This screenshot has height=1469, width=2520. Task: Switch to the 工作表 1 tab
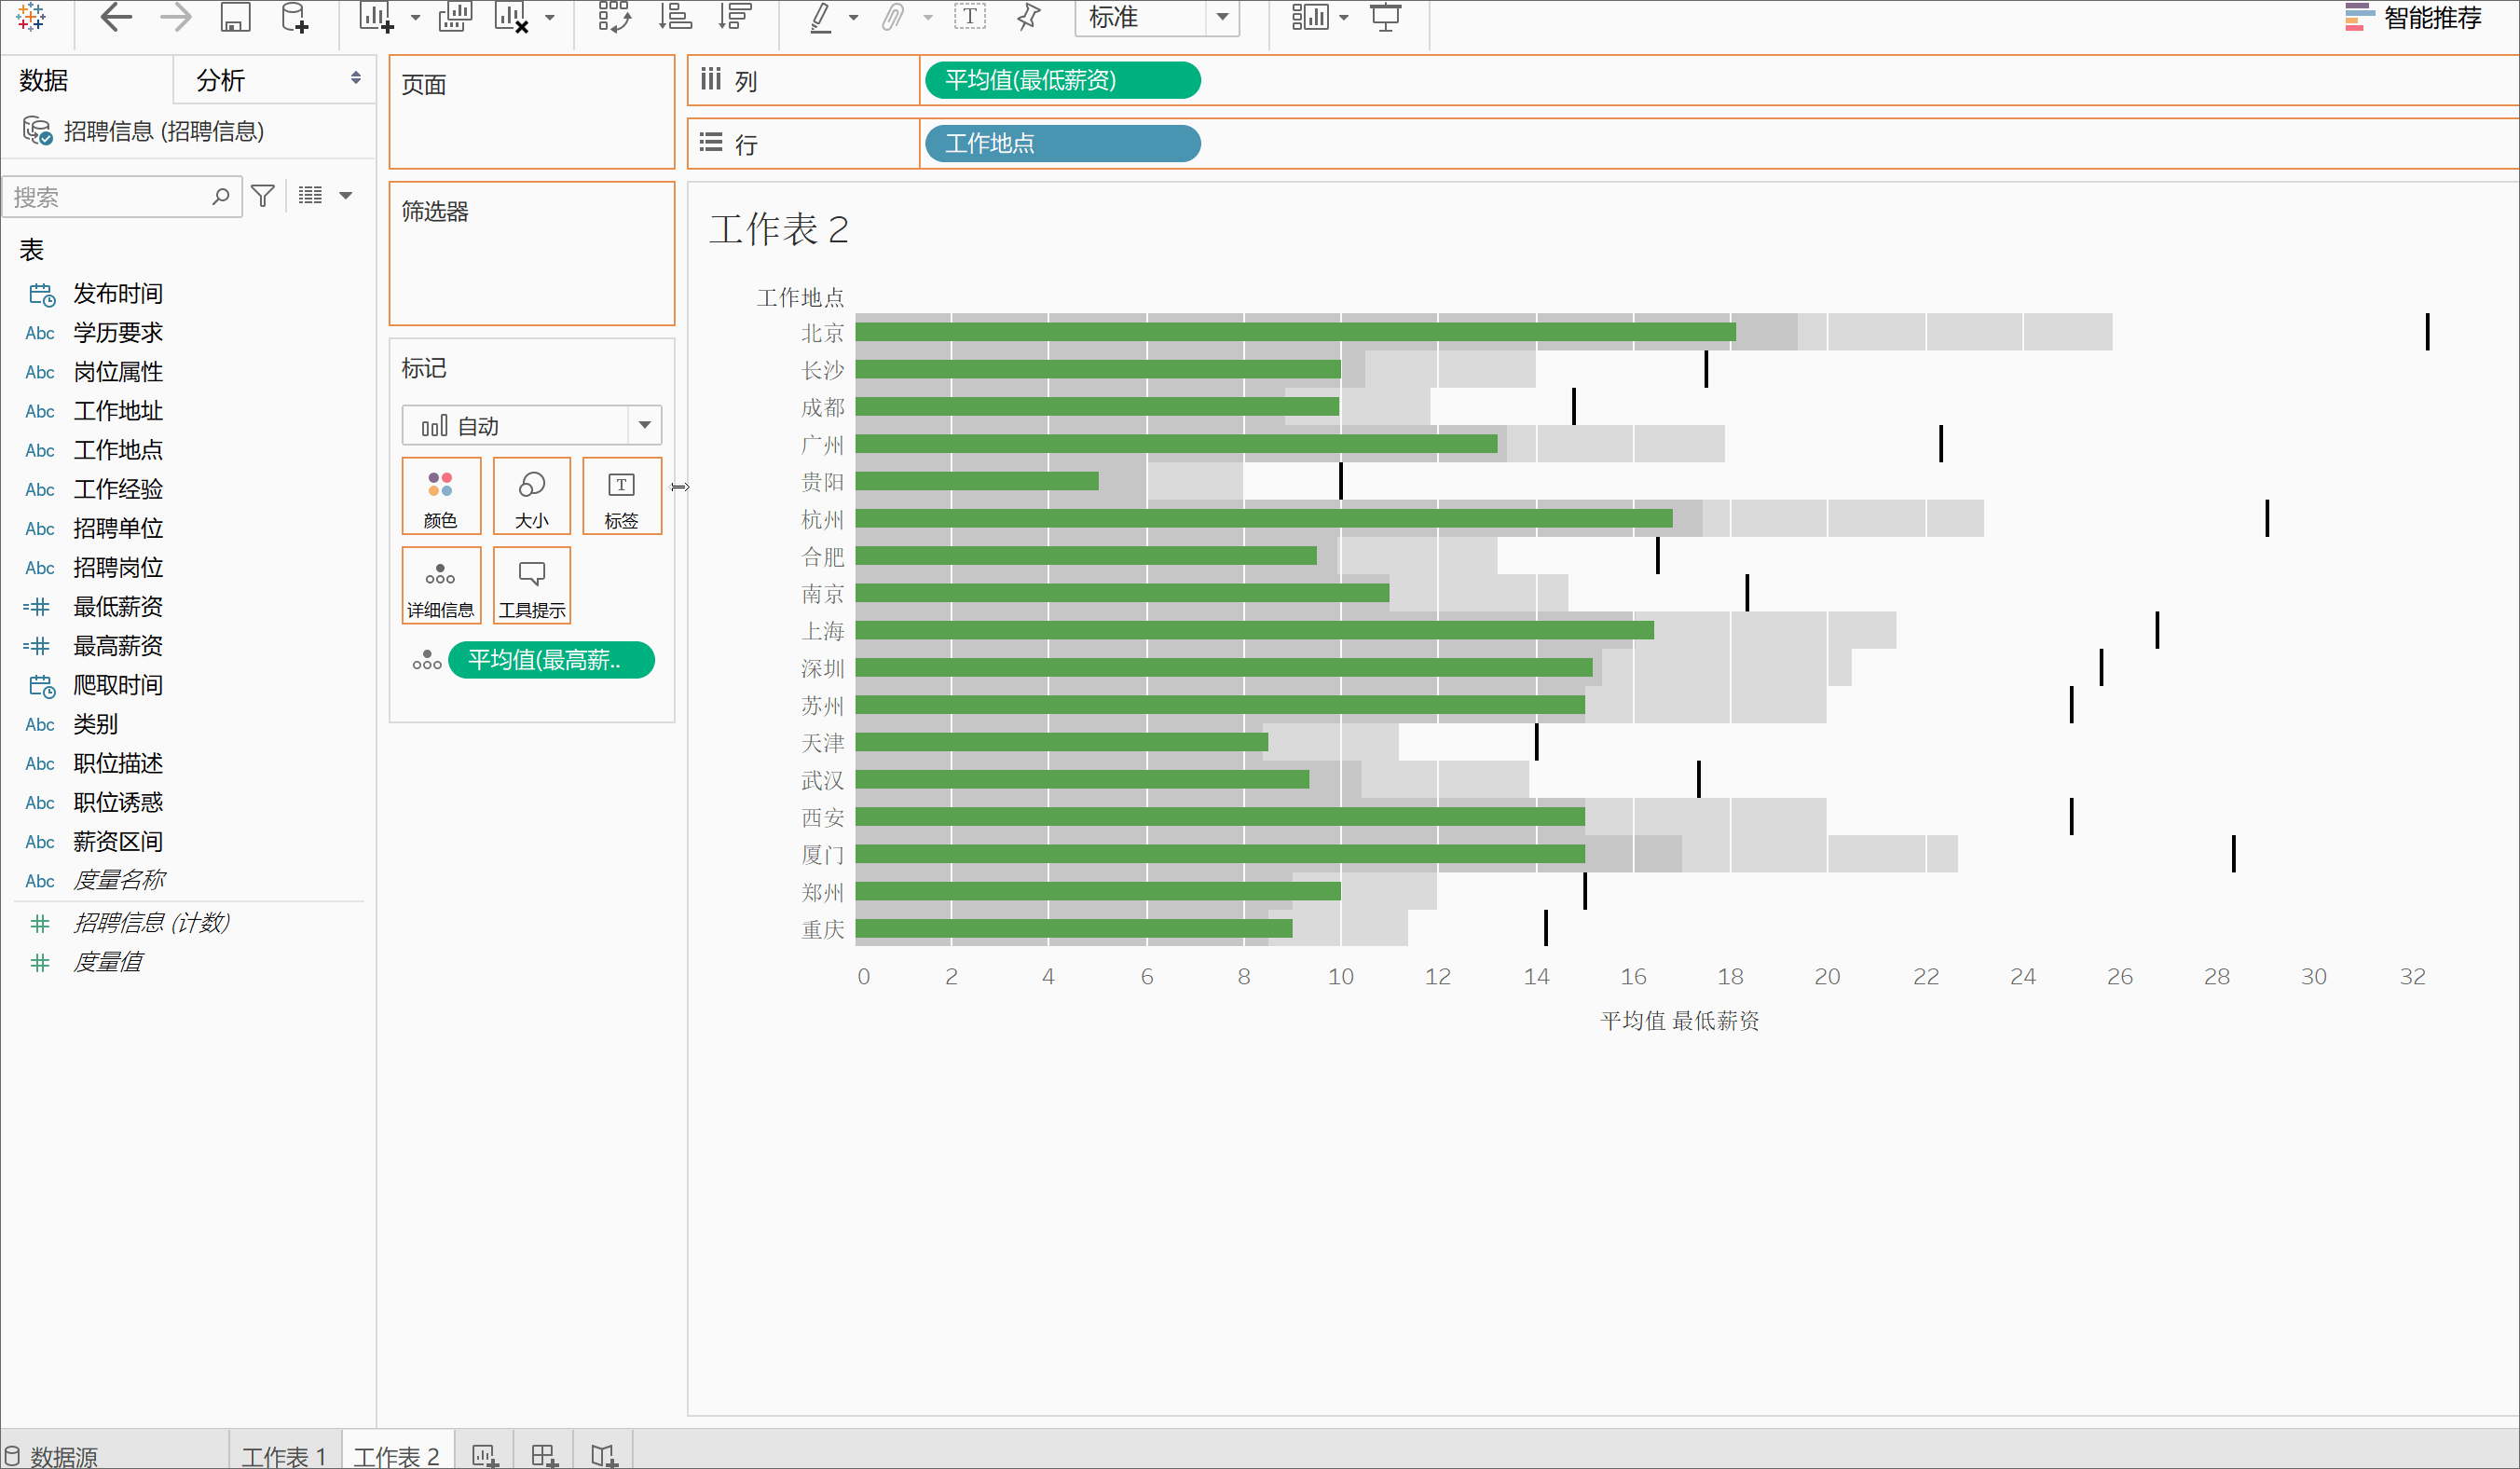[284, 1455]
